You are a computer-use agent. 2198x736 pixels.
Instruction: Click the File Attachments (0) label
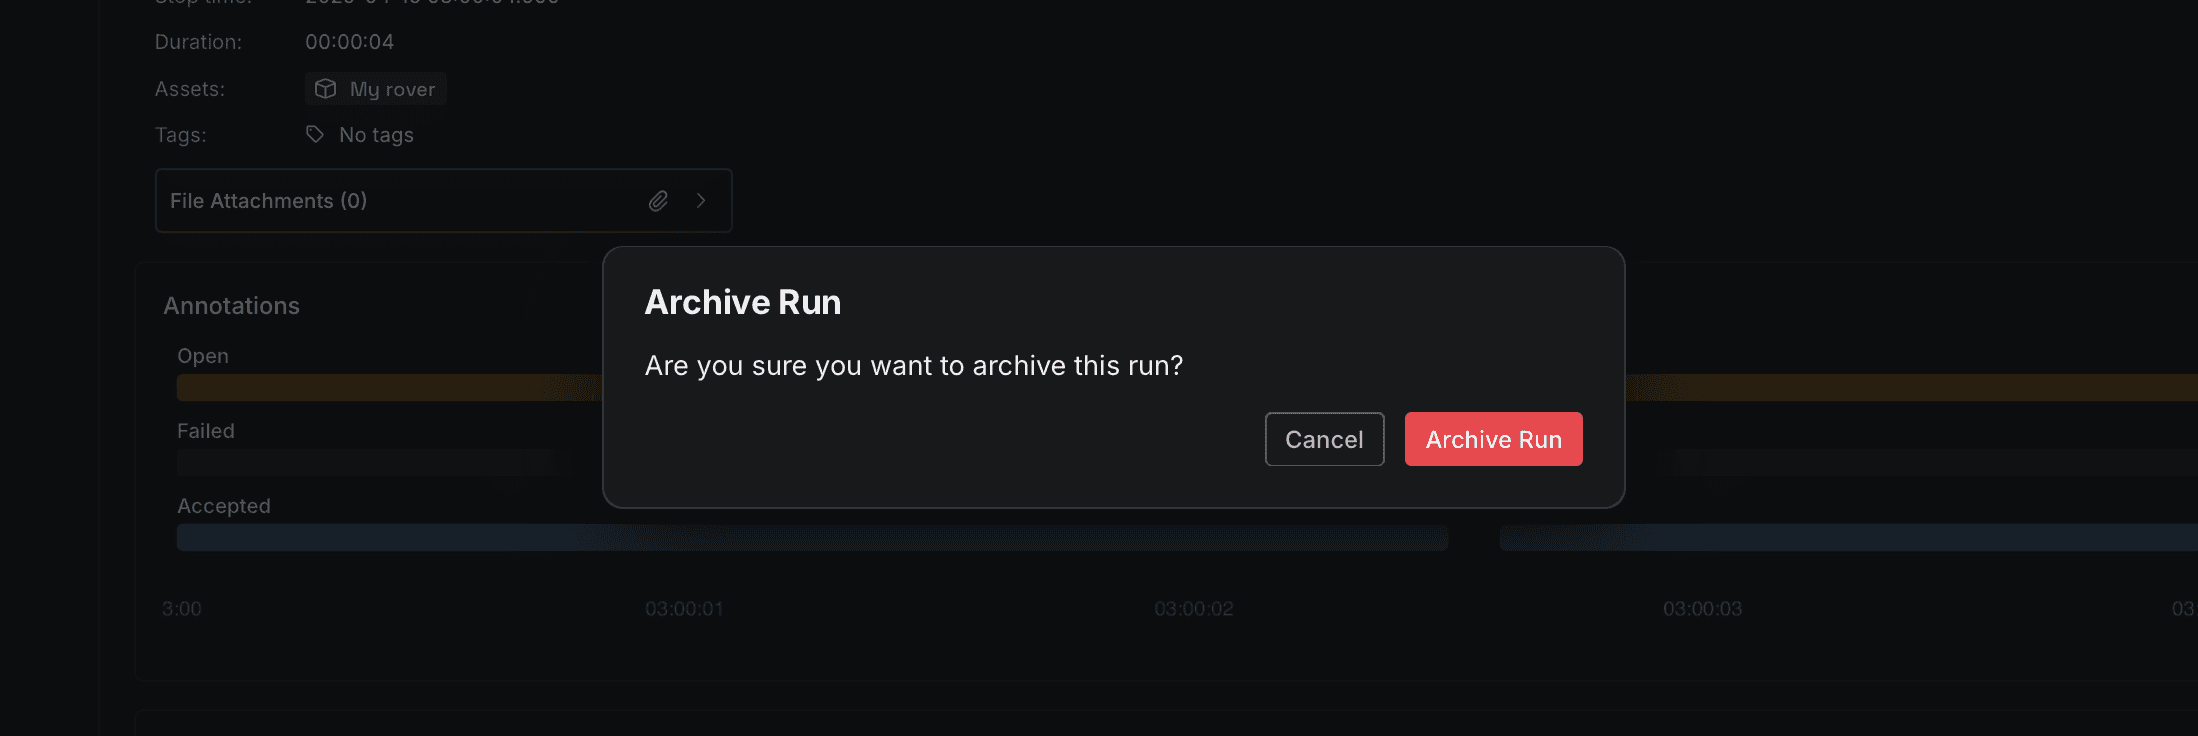pos(268,201)
